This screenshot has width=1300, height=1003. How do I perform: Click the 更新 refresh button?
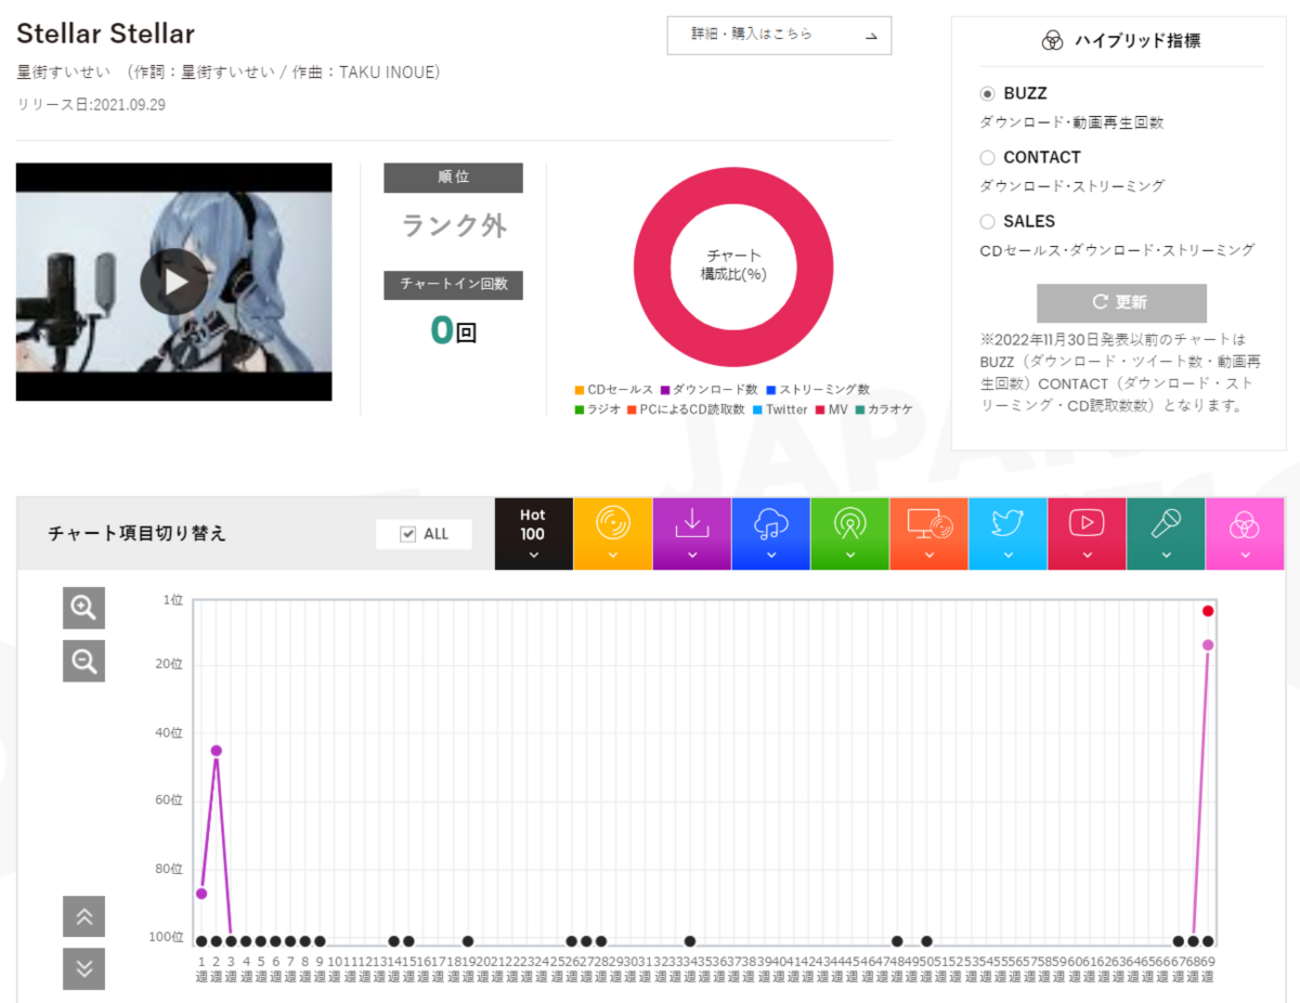(x=1121, y=302)
